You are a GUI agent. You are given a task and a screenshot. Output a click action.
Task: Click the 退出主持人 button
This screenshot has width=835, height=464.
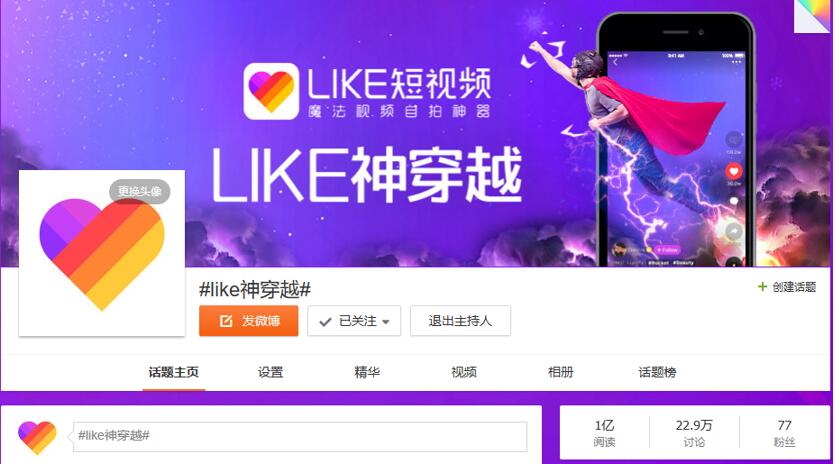(x=460, y=321)
